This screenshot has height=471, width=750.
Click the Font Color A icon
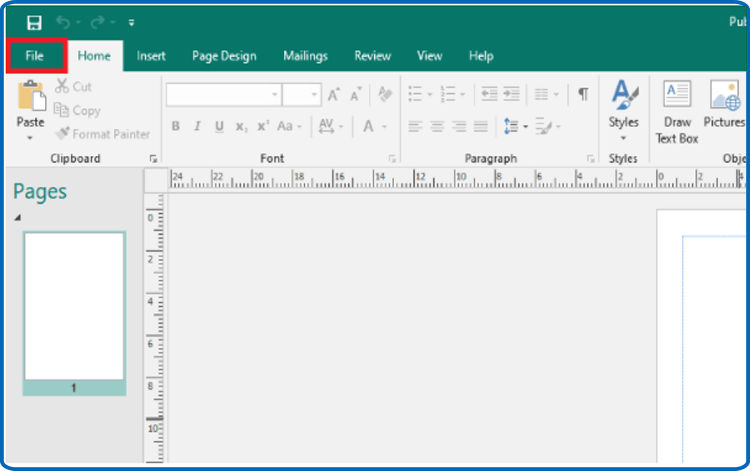(368, 126)
